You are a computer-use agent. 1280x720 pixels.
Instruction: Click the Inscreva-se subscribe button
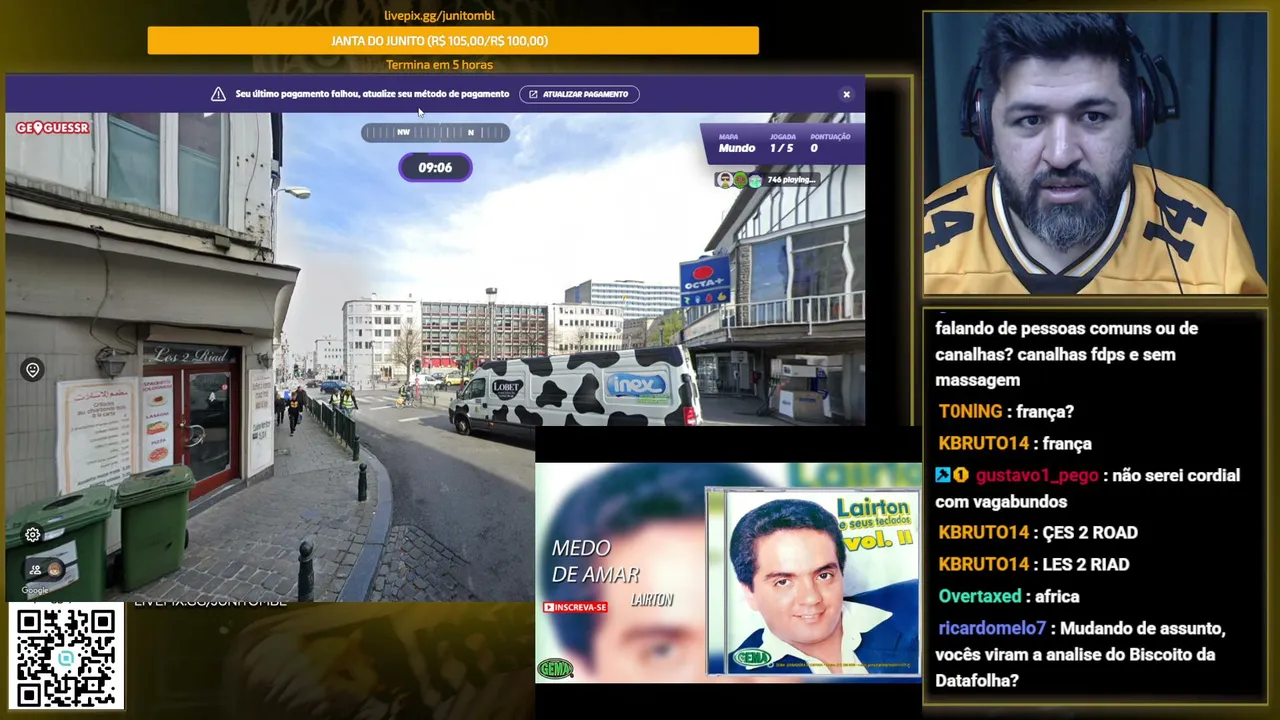click(575, 607)
